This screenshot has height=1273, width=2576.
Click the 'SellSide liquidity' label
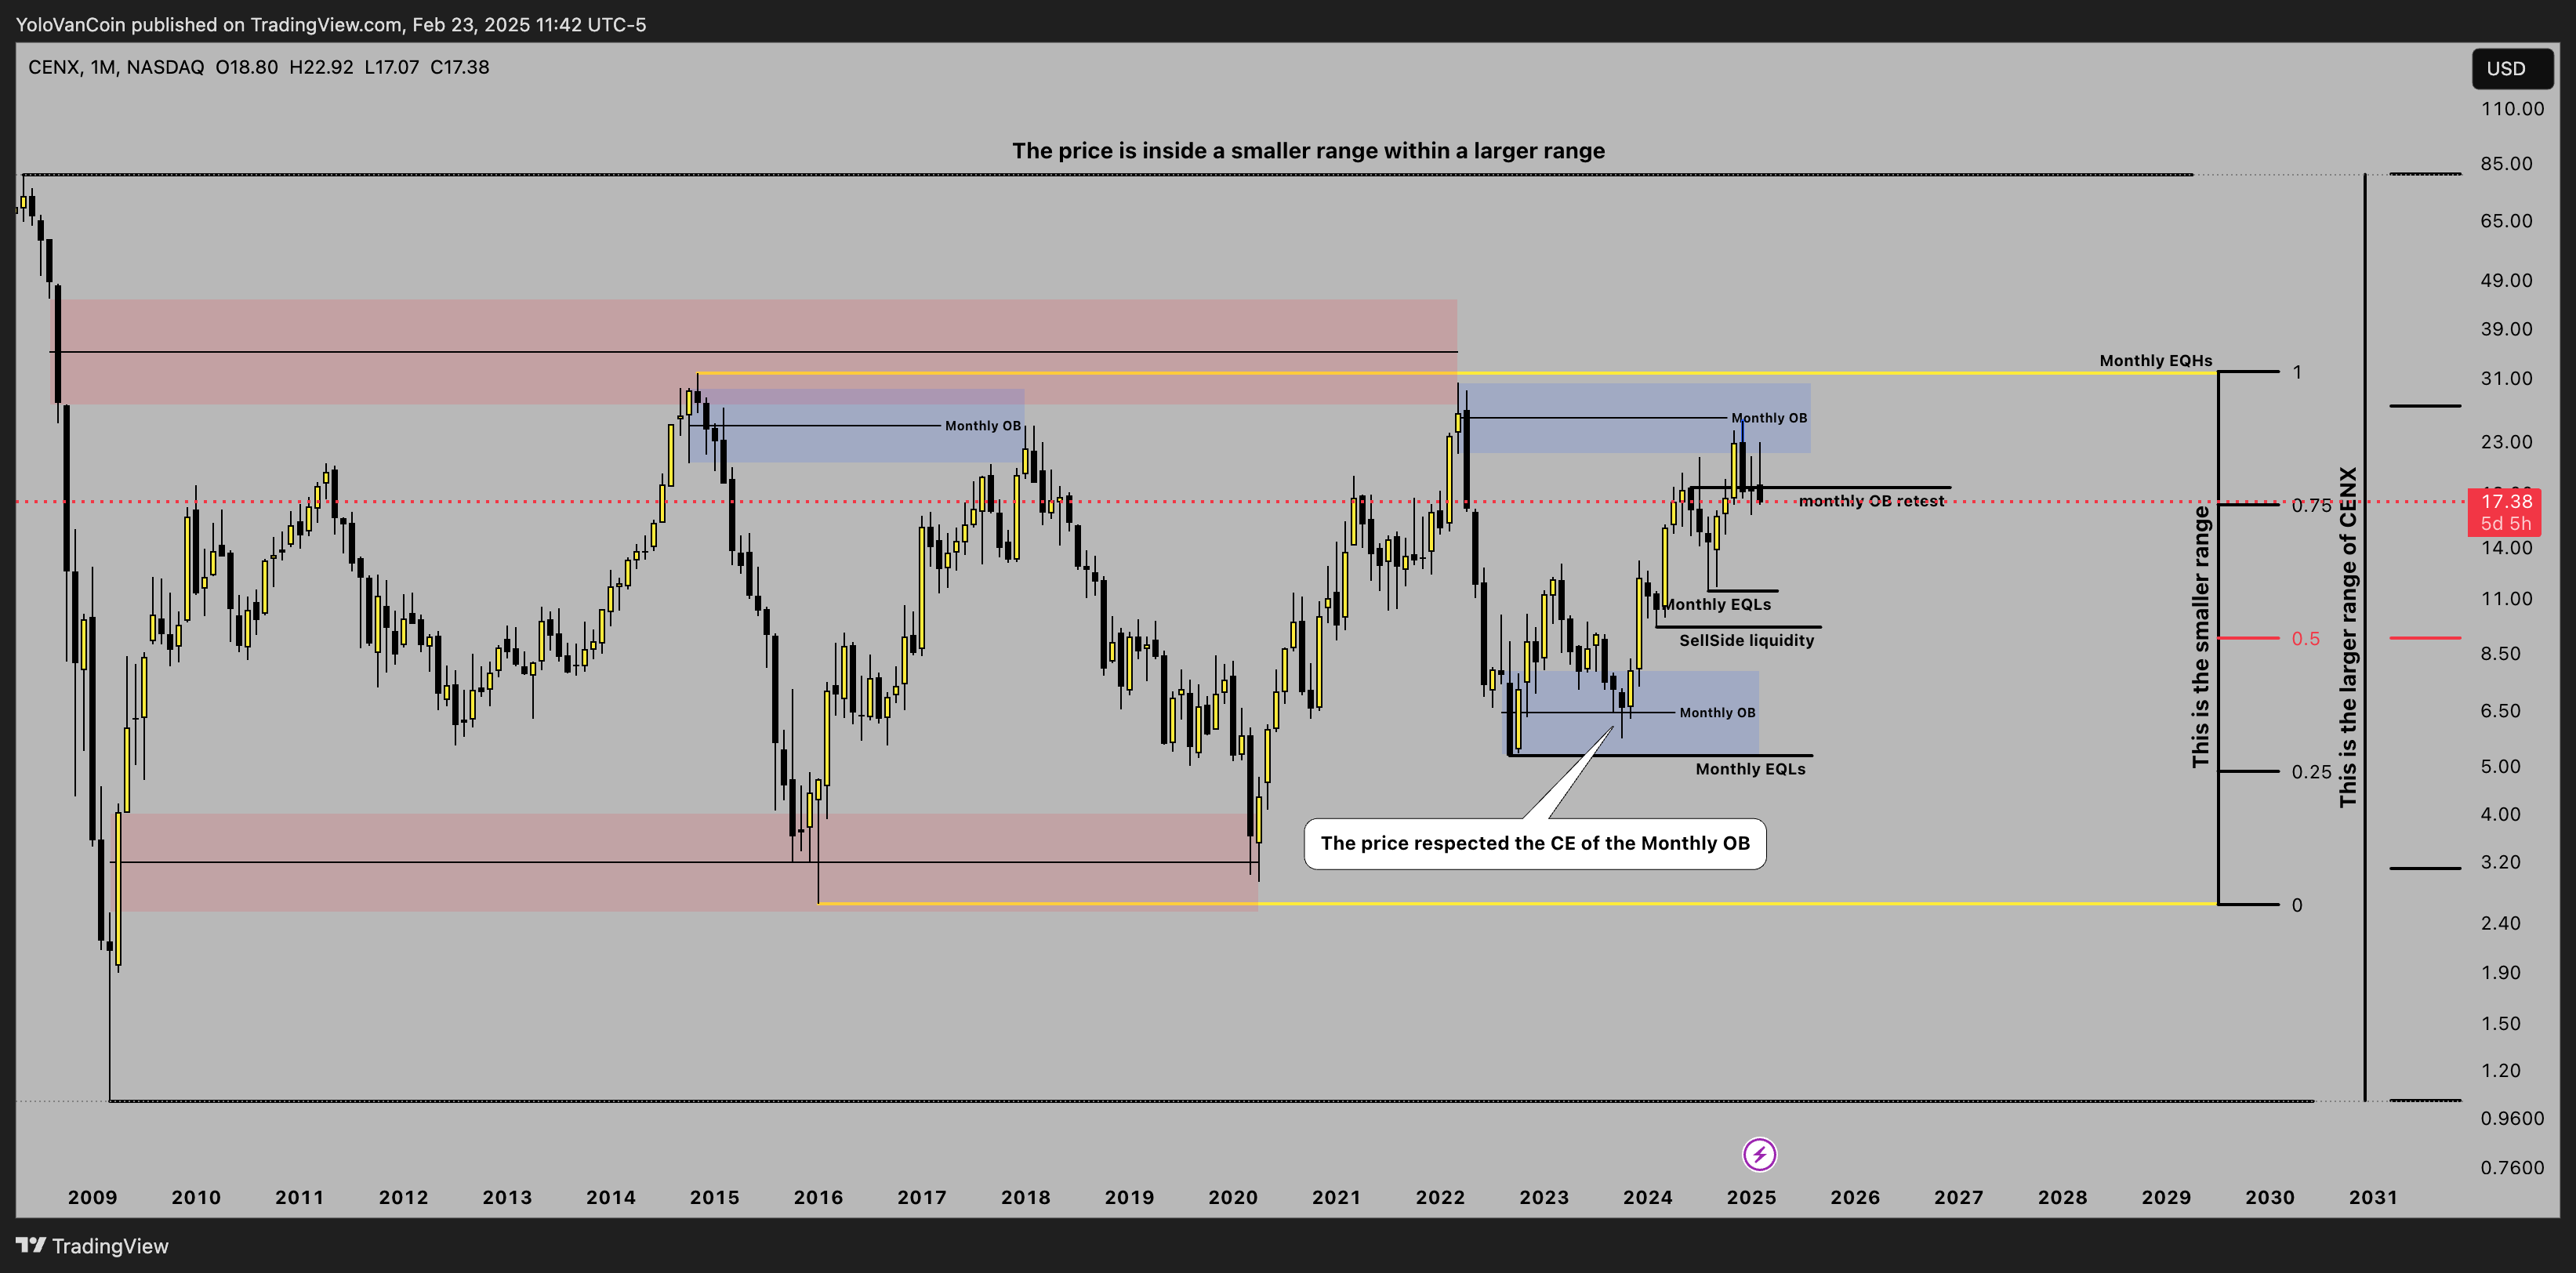point(1746,640)
